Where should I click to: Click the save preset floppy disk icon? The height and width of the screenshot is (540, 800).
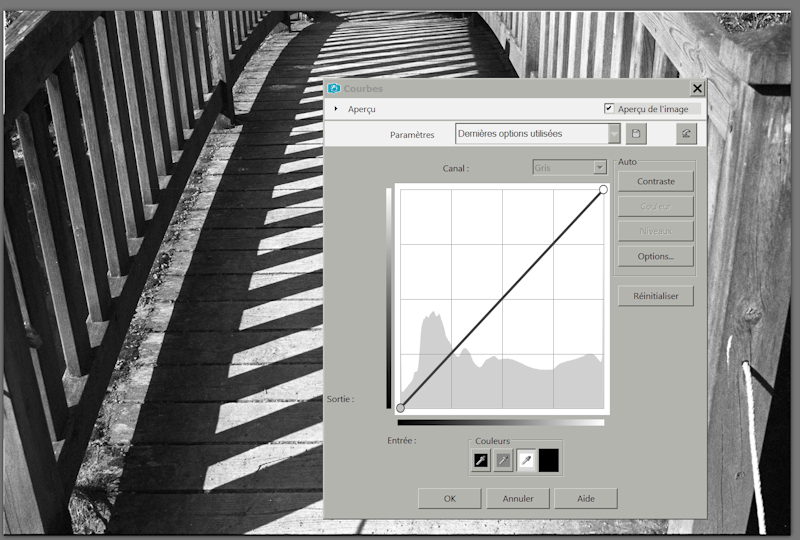click(637, 133)
